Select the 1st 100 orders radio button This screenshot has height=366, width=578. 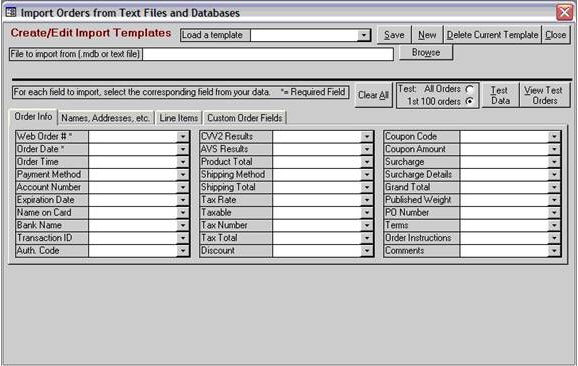[x=469, y=101]
